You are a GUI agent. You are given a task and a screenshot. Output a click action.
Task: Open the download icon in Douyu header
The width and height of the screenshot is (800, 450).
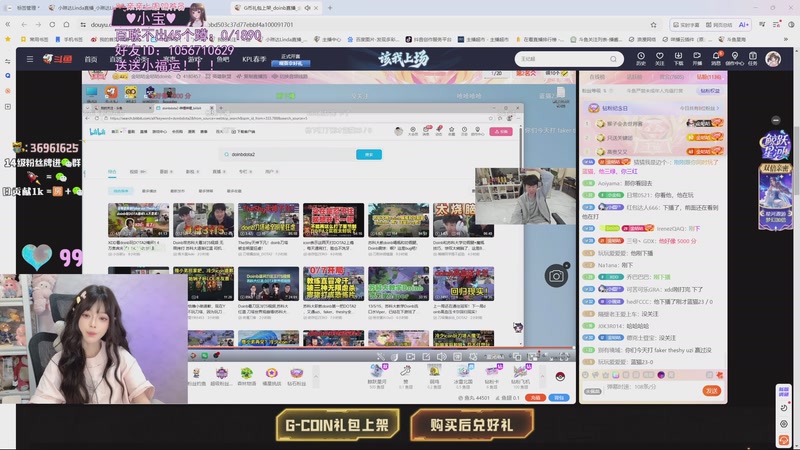pyautogui.click(x=678, y=59)
